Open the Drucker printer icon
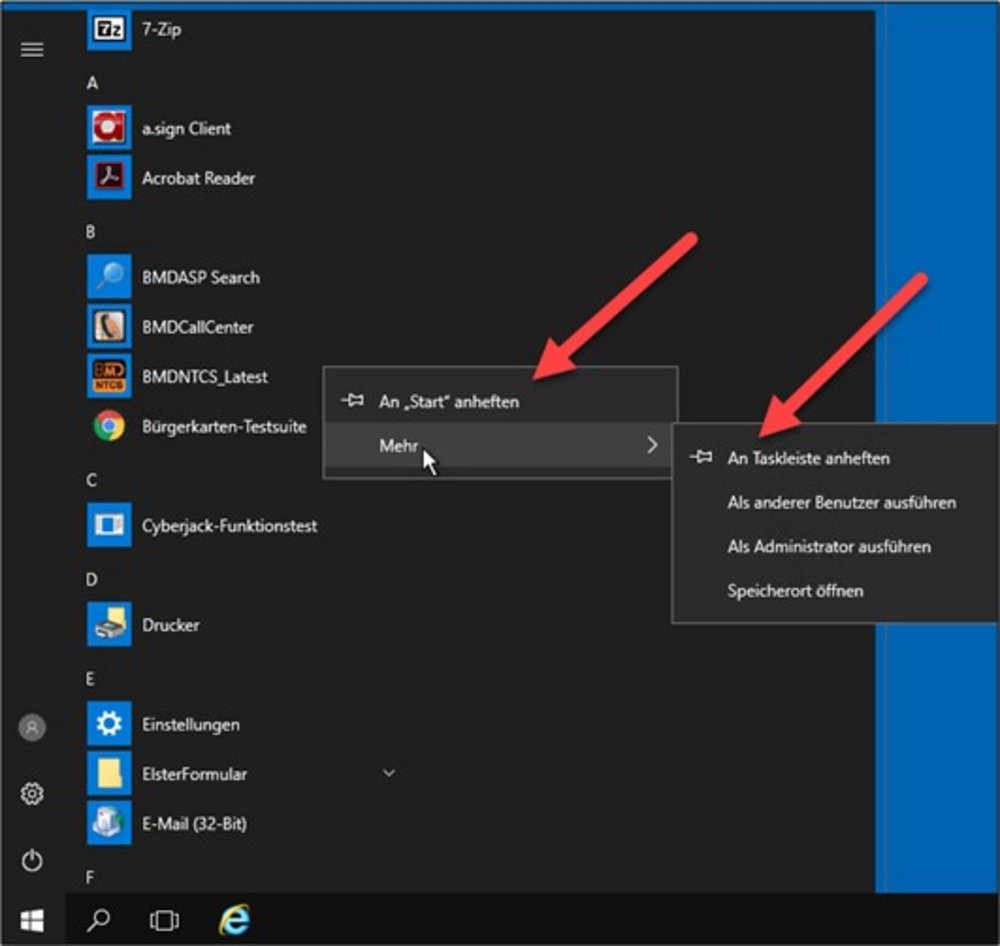The height and width of the screenshot is (946, 1000). [x=108, y=625]
